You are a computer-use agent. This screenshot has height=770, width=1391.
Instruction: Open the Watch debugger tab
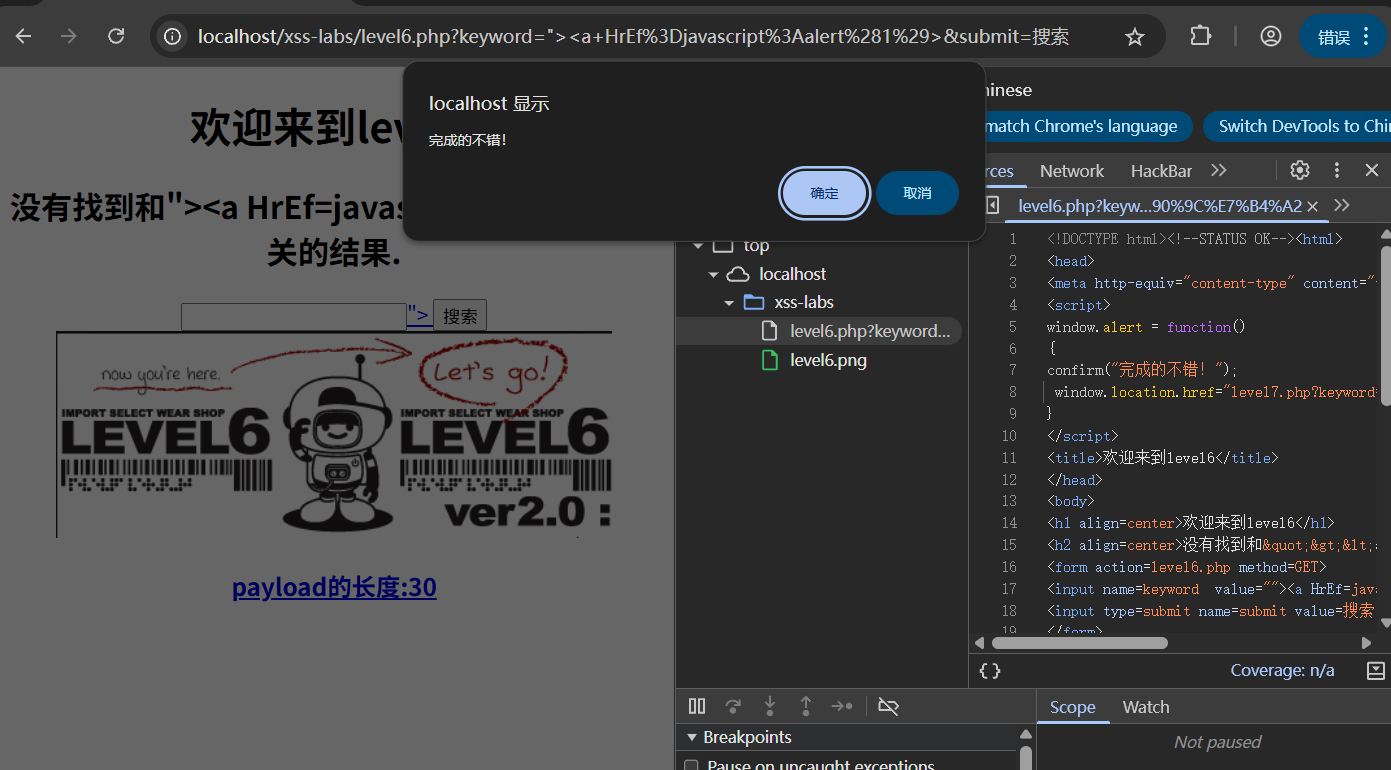(1146, 707)
